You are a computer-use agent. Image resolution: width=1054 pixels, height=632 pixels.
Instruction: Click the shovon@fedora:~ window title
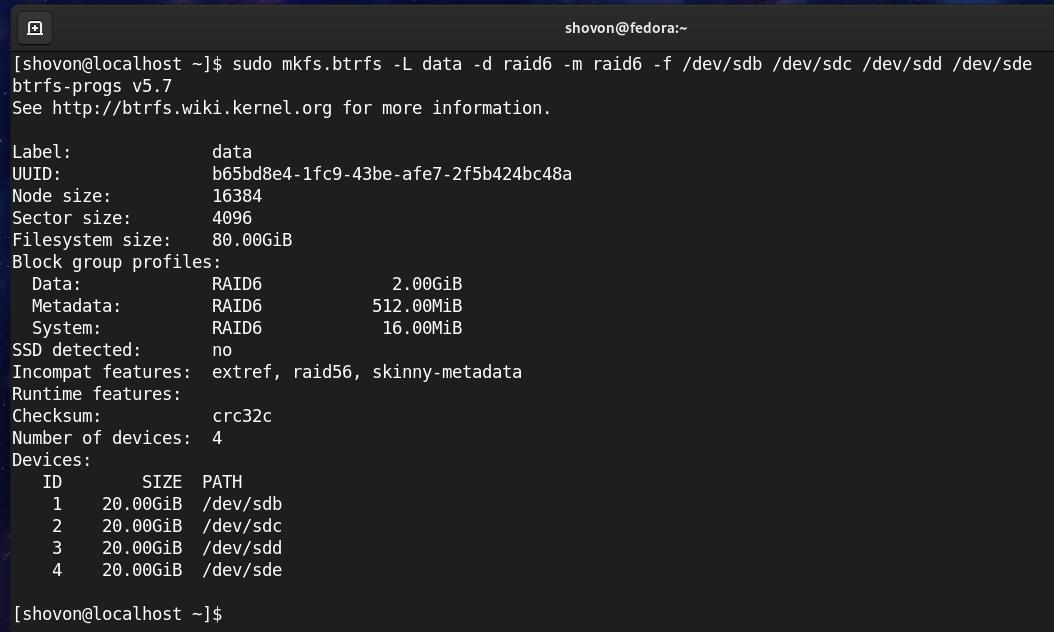coord(626,28)
